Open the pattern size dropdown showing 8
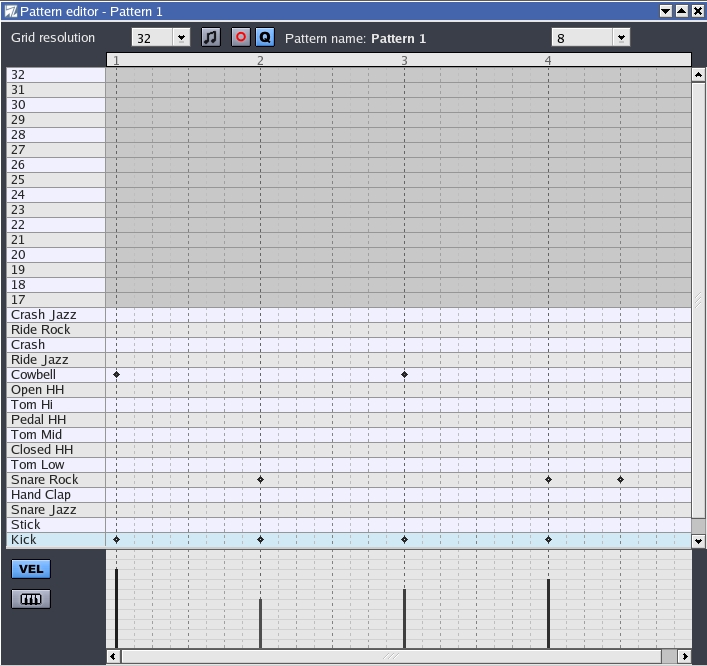 pos(590,37)
